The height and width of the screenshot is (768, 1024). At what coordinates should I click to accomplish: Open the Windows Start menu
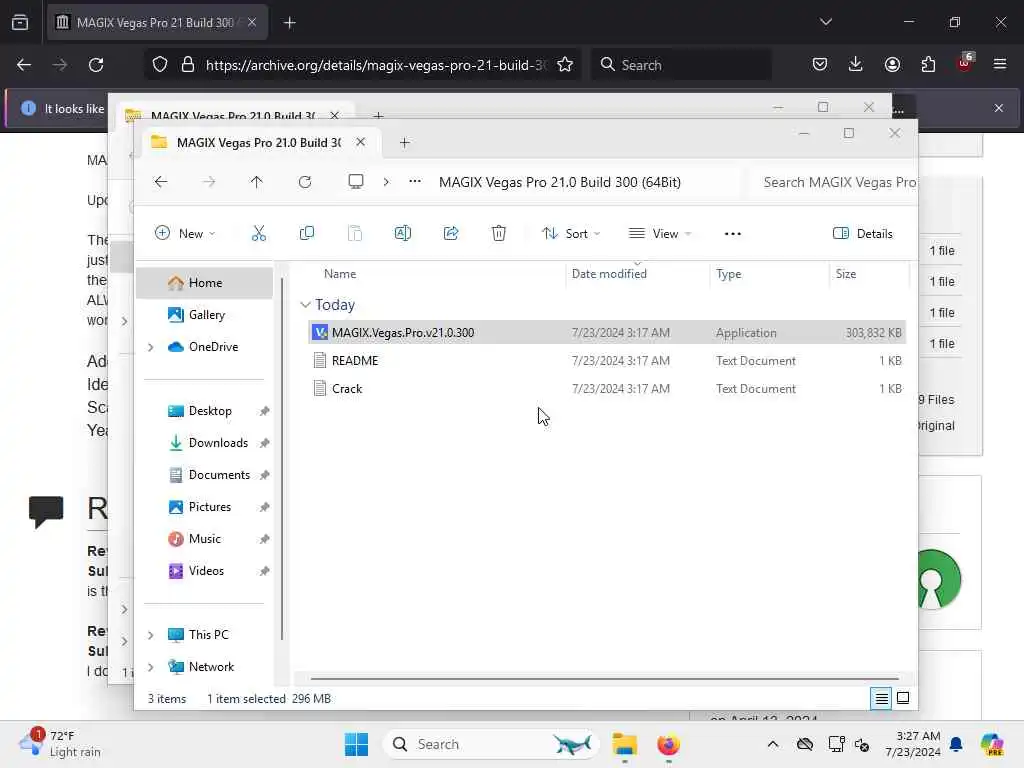tap(356, 744)
